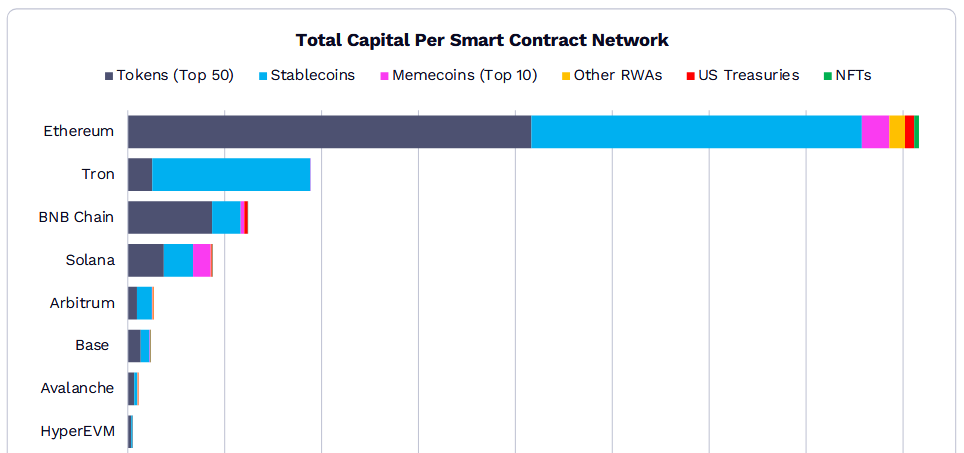Image resolution: width=964 pixels, height=453 pixels.
Task: Select Ethereum's blue Stablecoins bar segment
Action: [x=697, y=132]
